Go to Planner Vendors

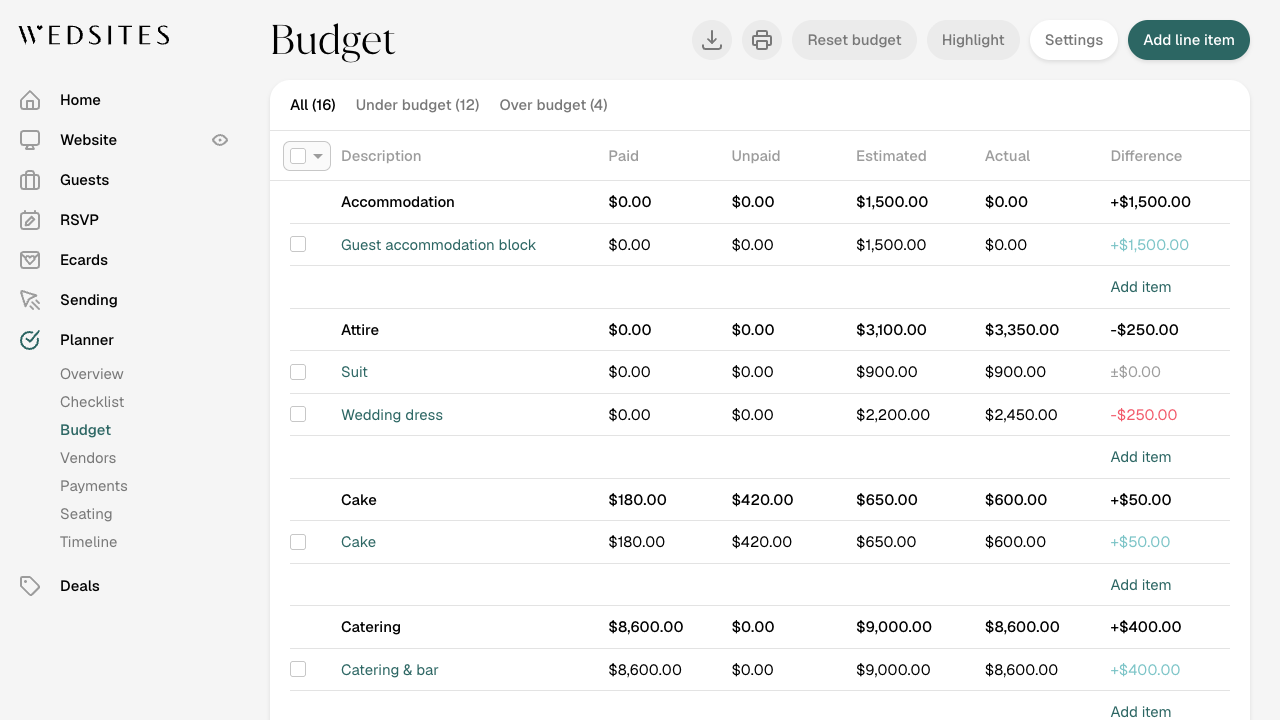[88, 458]
